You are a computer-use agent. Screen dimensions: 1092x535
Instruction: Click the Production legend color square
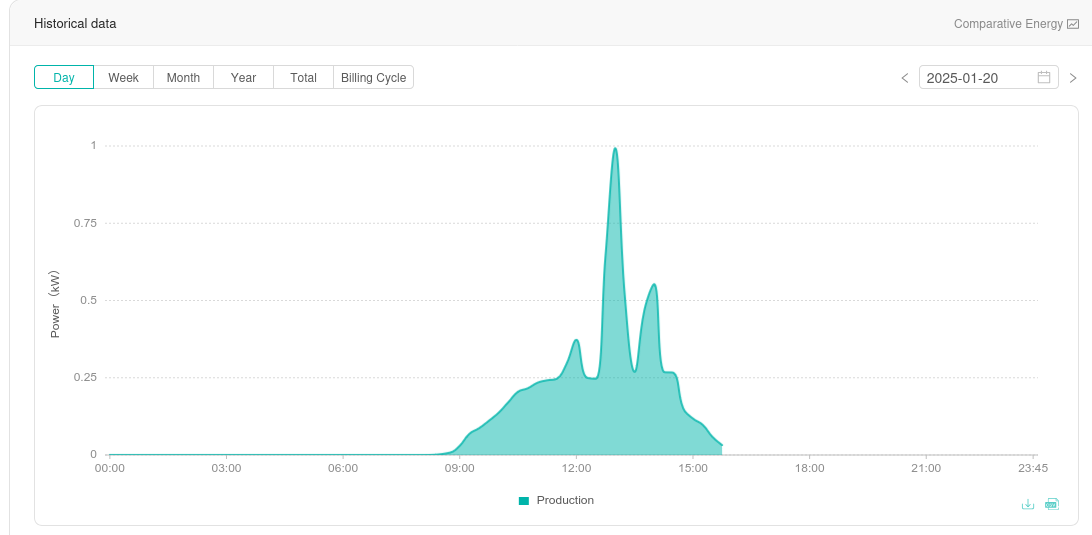[x=524, y=501]
